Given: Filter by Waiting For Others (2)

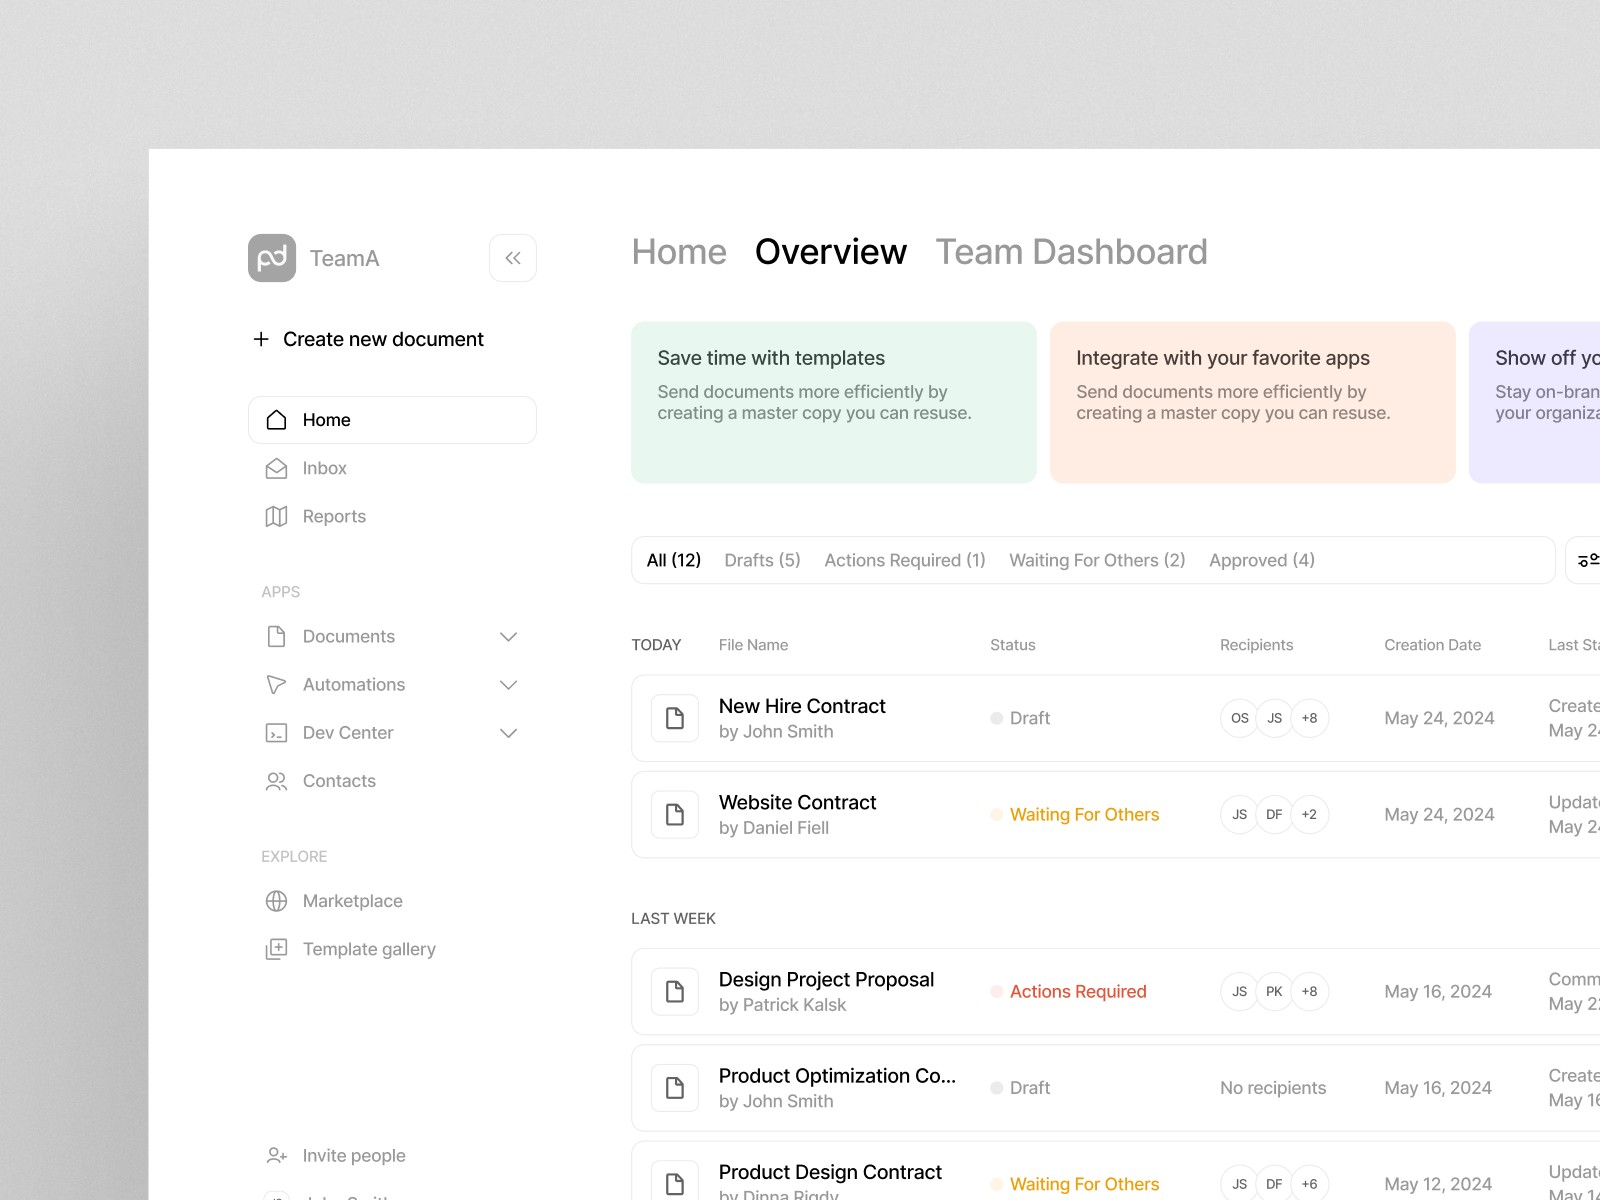Looking at the screenshot, I should tap(1097, 560).
